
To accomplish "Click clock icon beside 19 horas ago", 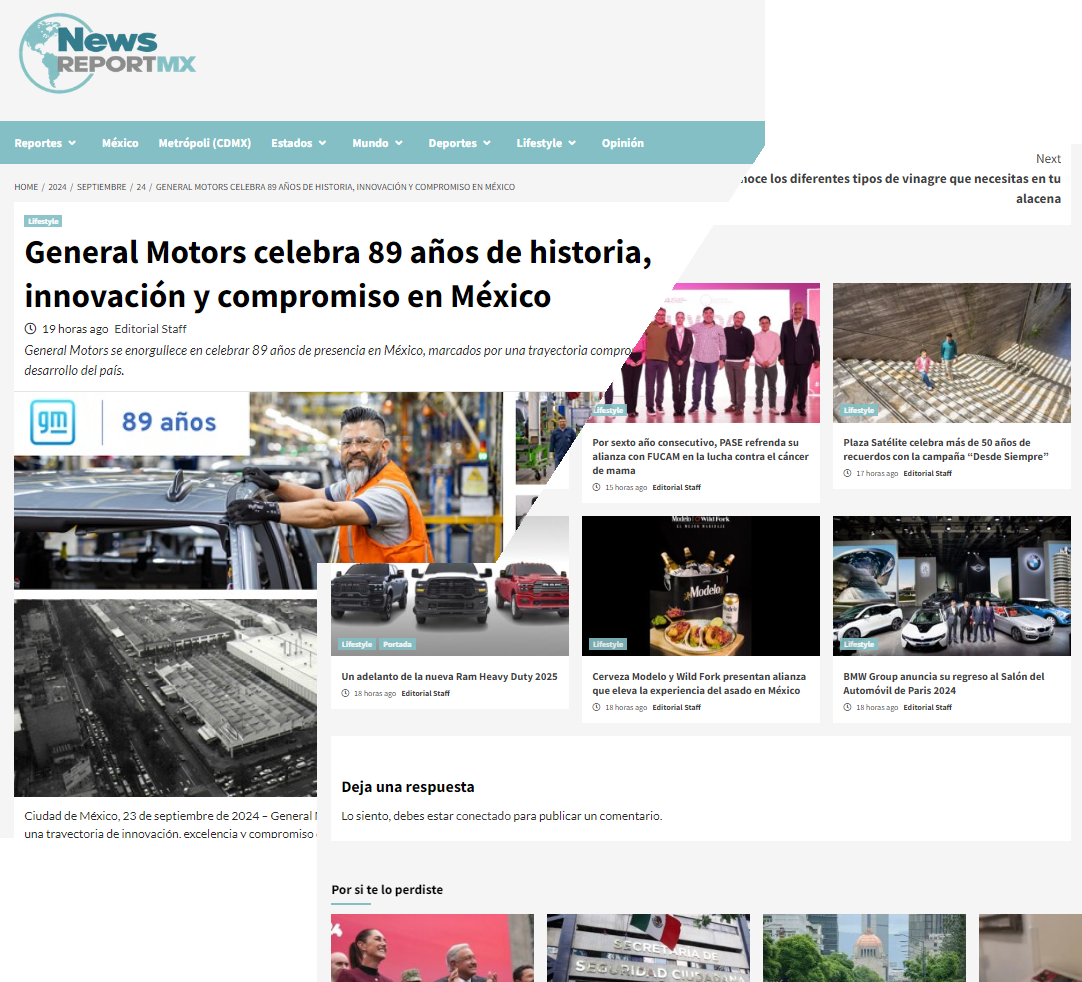I will 30,328.
